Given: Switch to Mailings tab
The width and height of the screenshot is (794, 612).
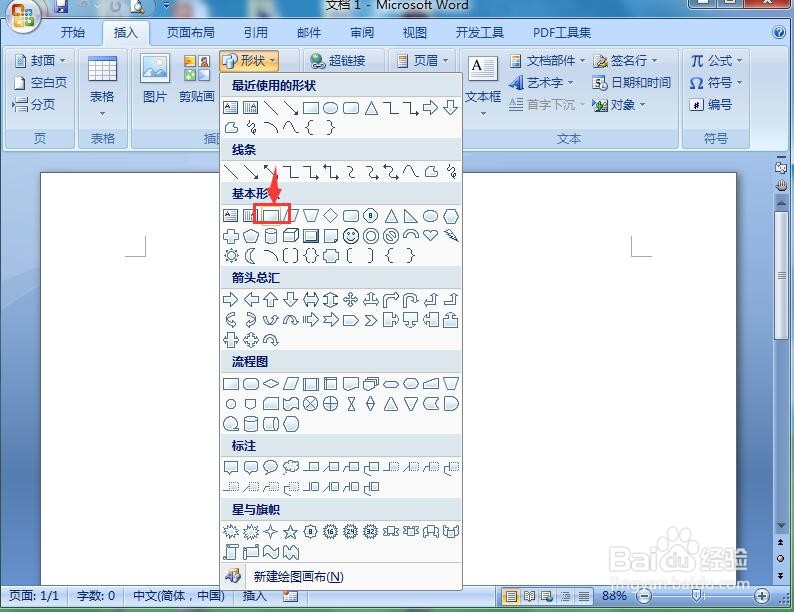Looking at the screenshot, I should tap(309, 32).
